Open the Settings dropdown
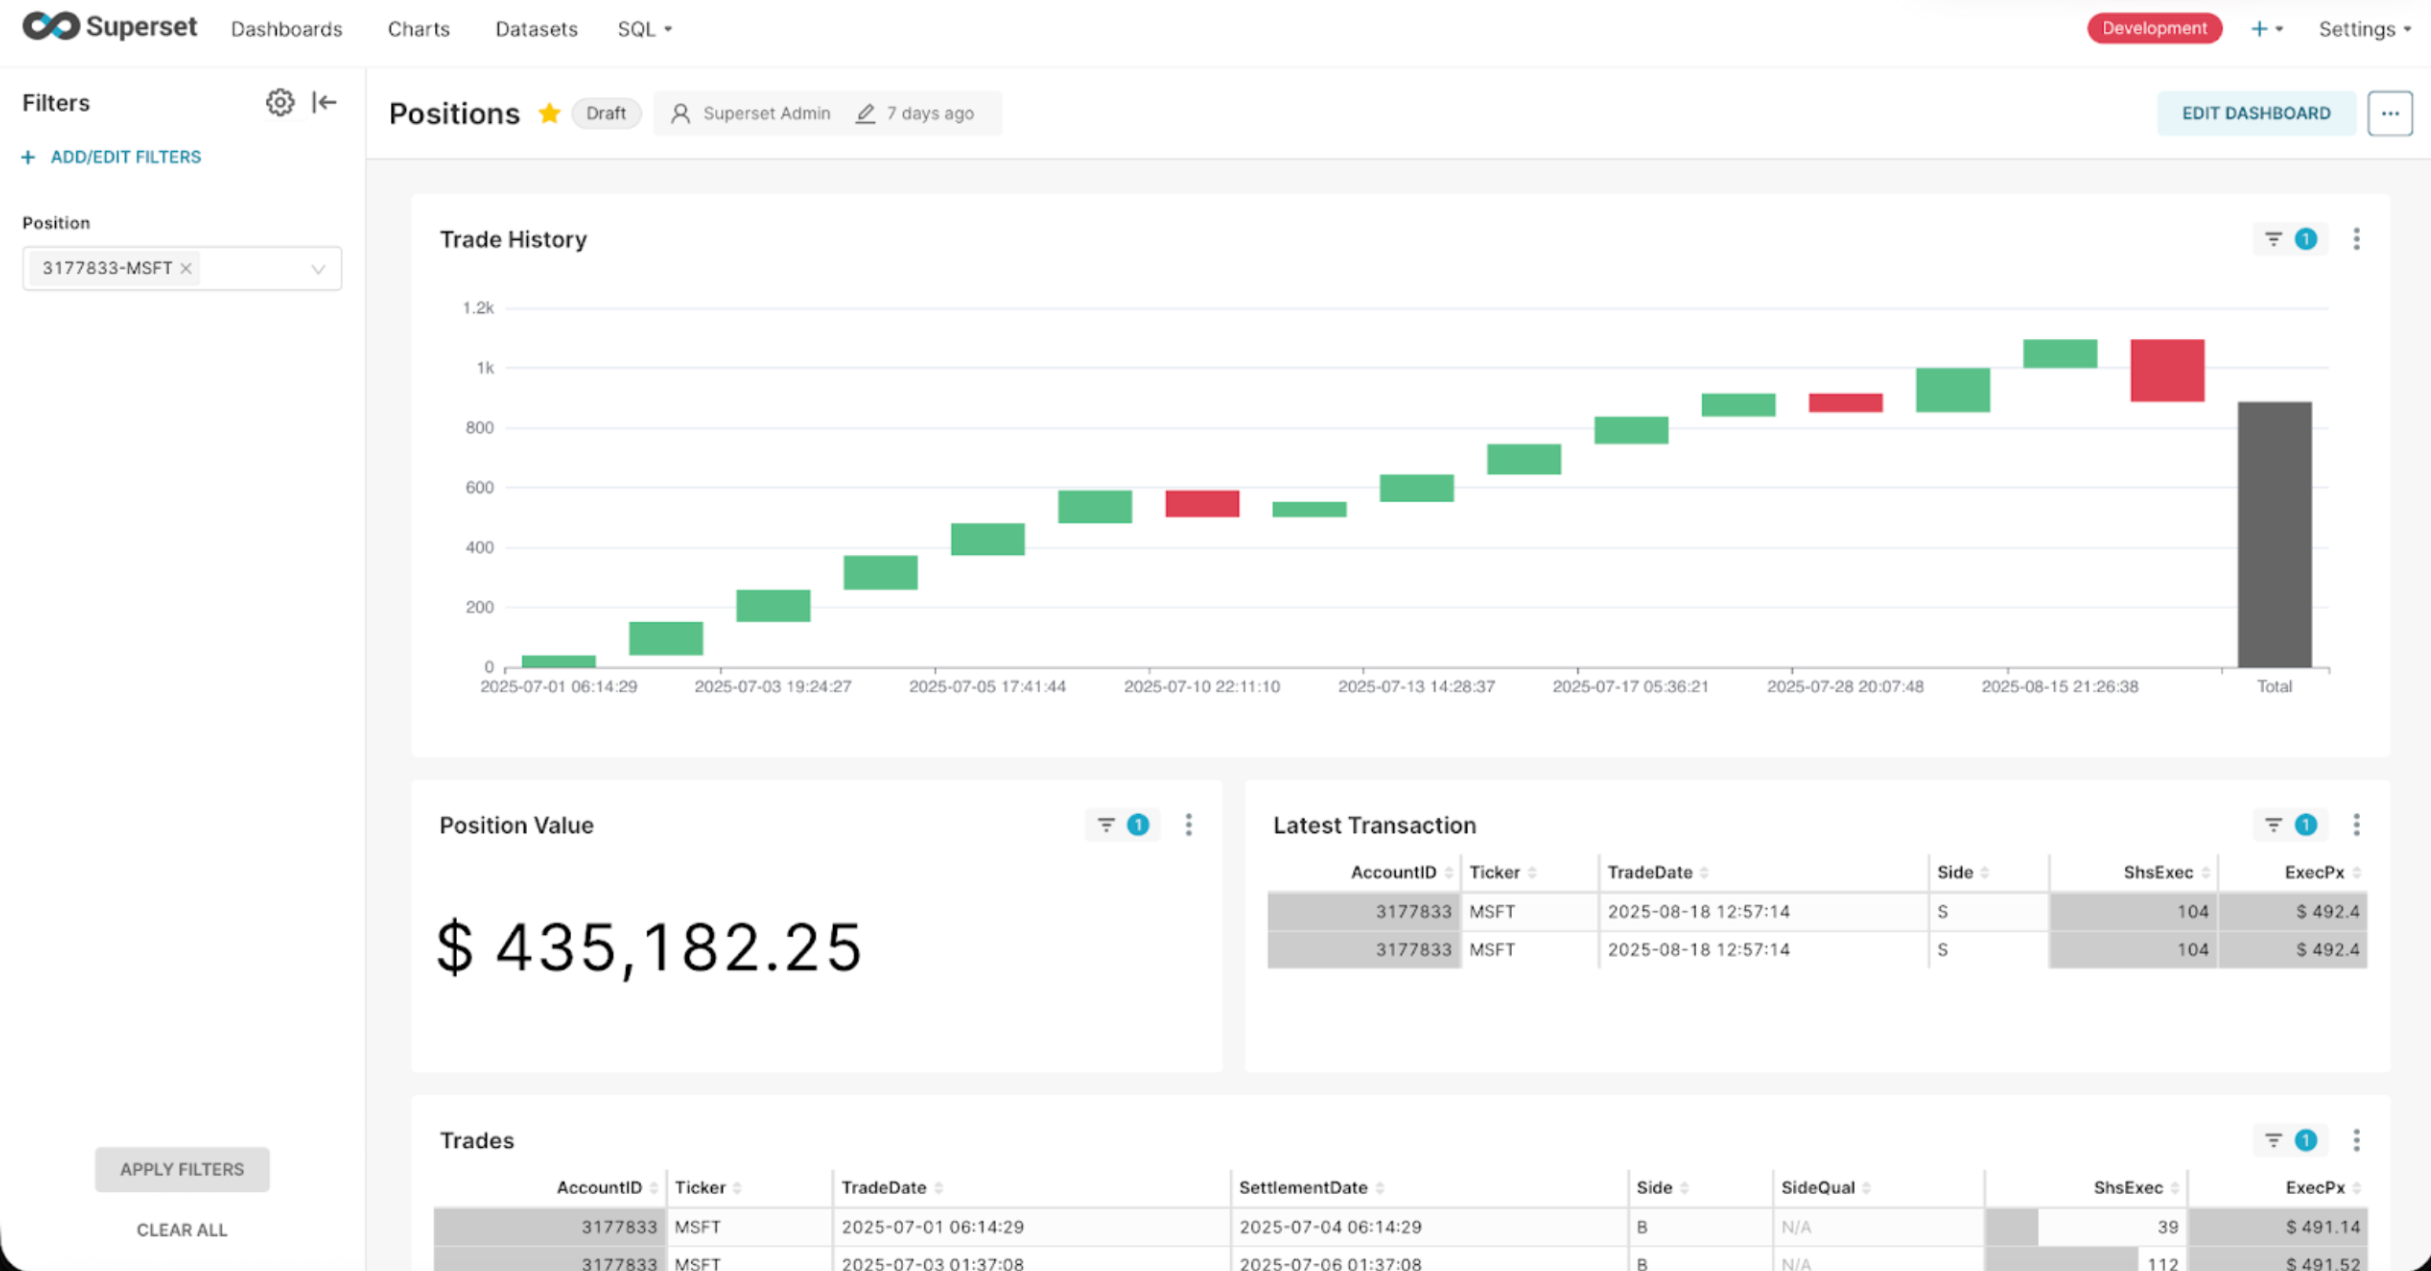Image resolution: width=2431 pixels, height=1271 pixels. (x=2363, y=29)
